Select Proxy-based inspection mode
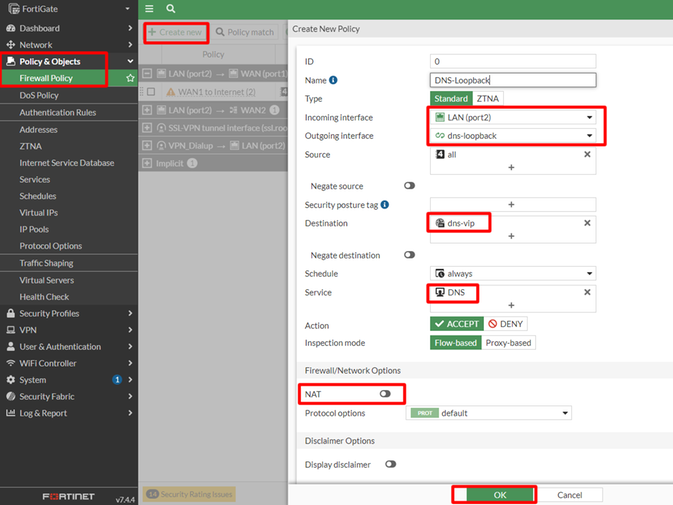This screenshot has width=673, height=505. [x=509, y=343]
